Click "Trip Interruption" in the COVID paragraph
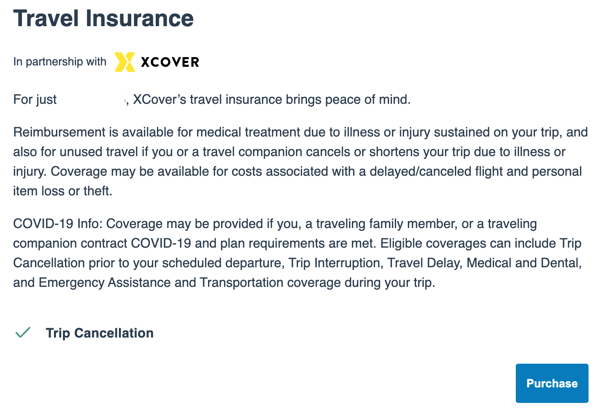Viewport: 600px width, 416px height. 335,263
